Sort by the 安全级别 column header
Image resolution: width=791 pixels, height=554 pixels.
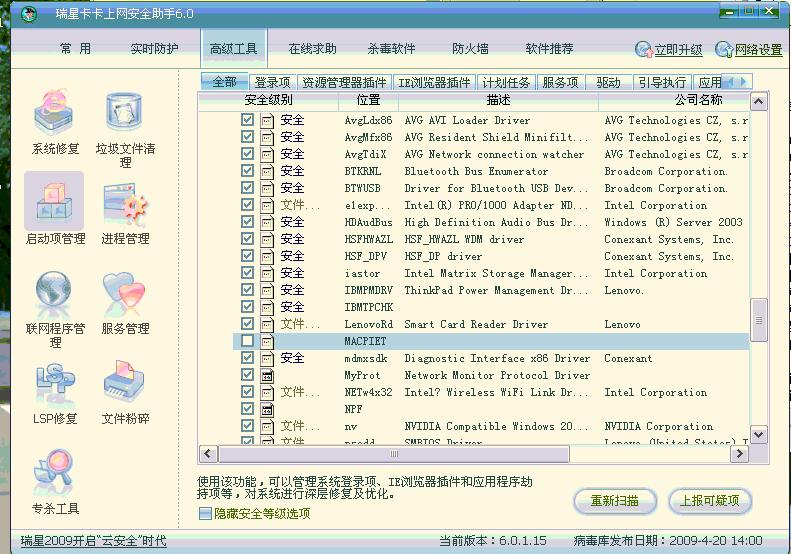pyautogui.click(x=268, y=100)
